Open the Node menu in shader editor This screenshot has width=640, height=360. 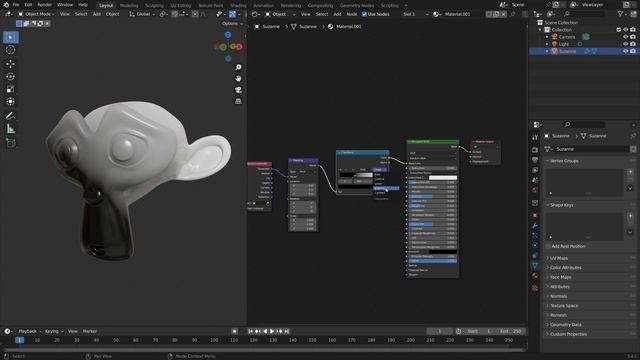click(x=351, y=14)
